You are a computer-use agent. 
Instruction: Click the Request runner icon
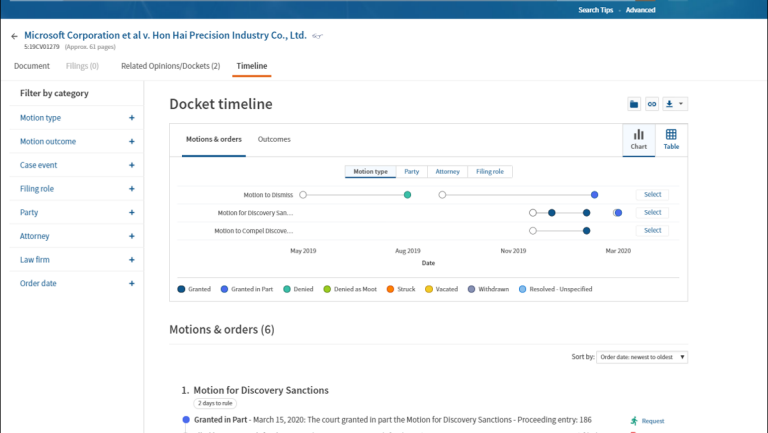pyautogui.click(x=633, y=421)
